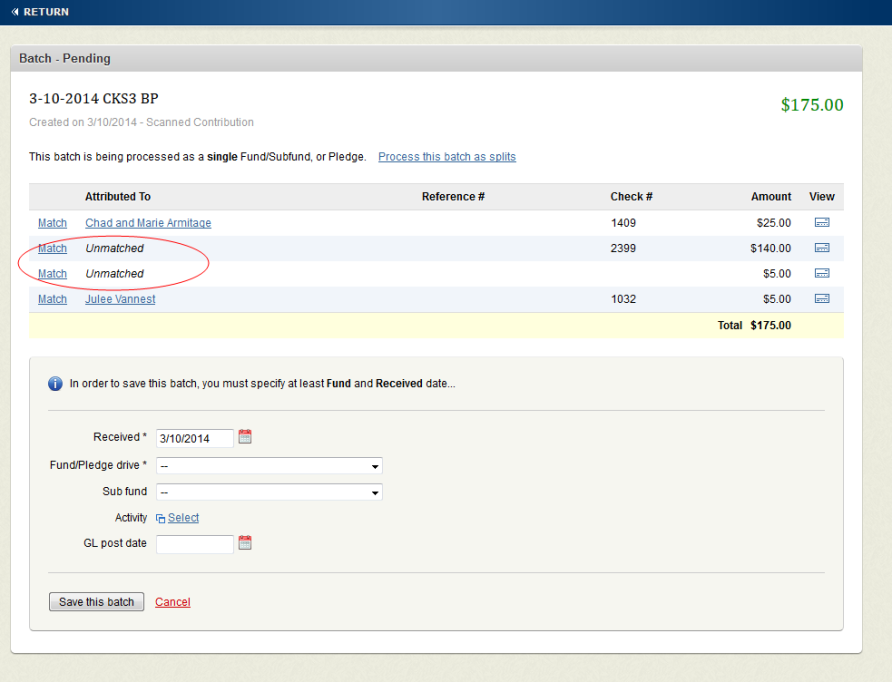
Task: Click the RETURN back arrow icon
Action: (15, 11)
